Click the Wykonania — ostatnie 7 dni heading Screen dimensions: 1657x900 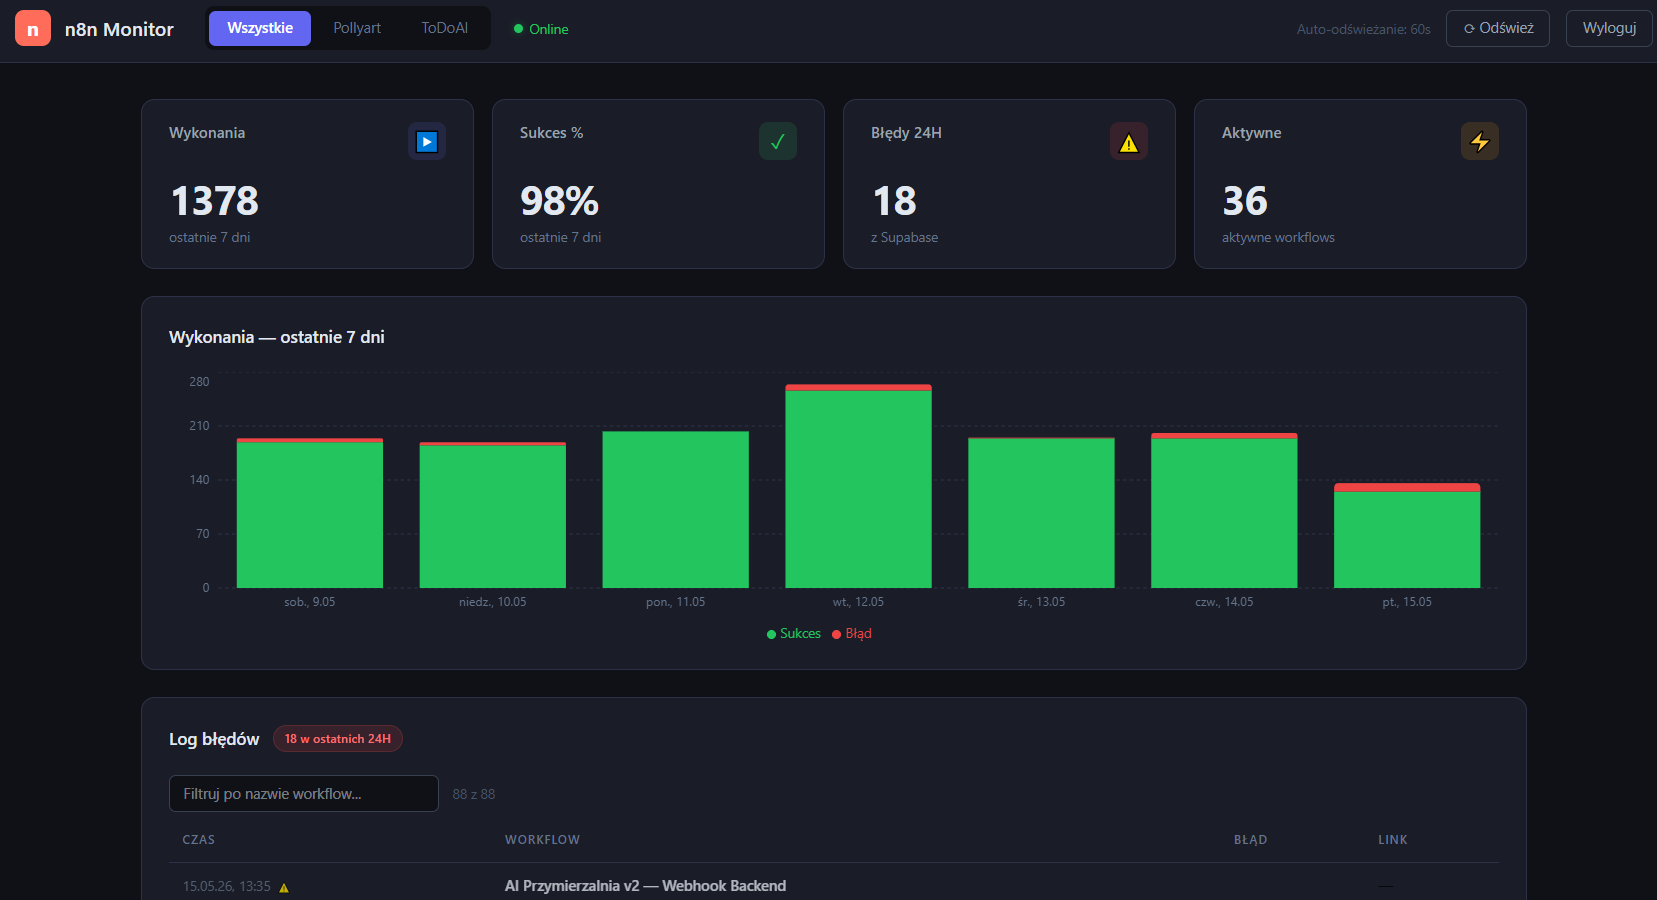[x=277, y=337]
